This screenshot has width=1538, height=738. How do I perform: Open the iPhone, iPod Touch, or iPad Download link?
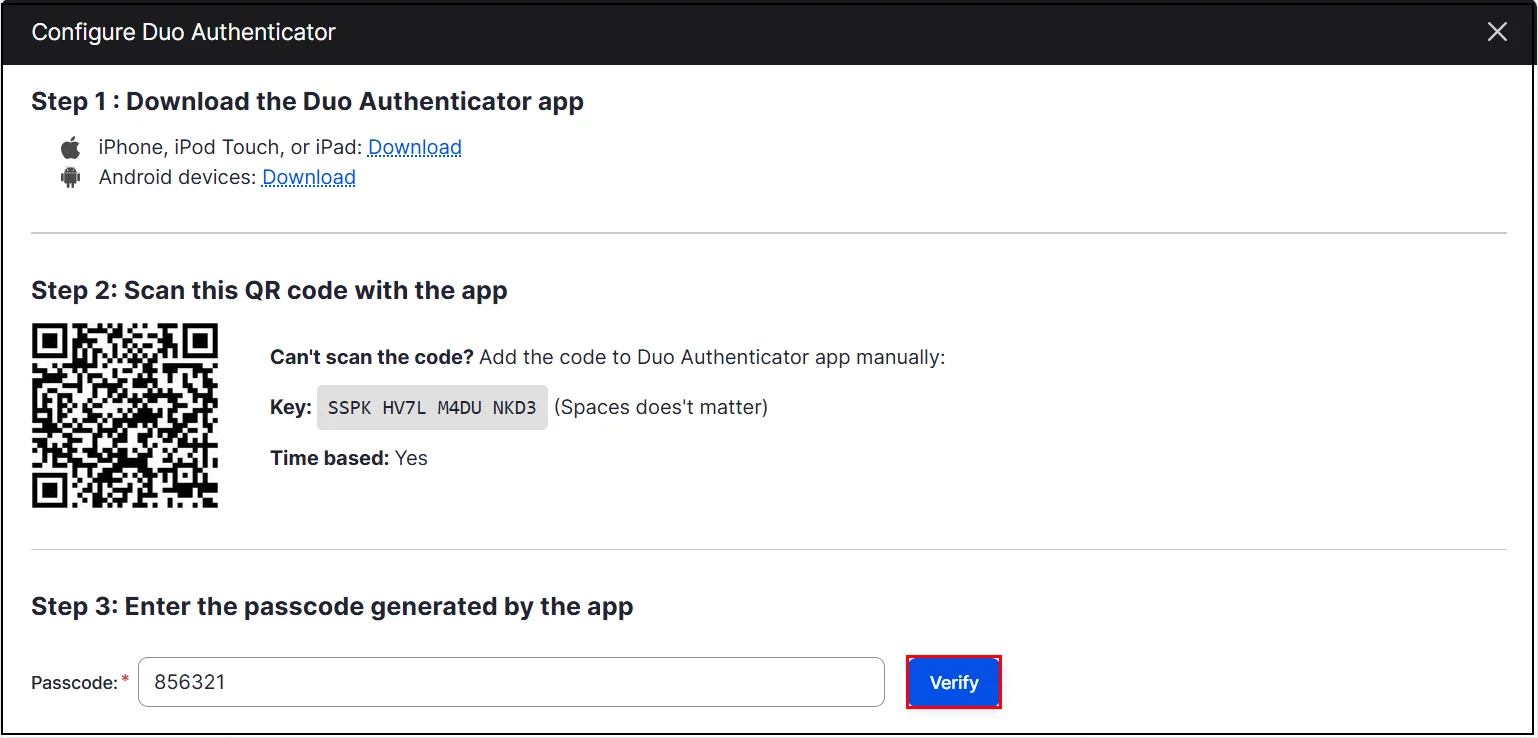pos(415,148)
